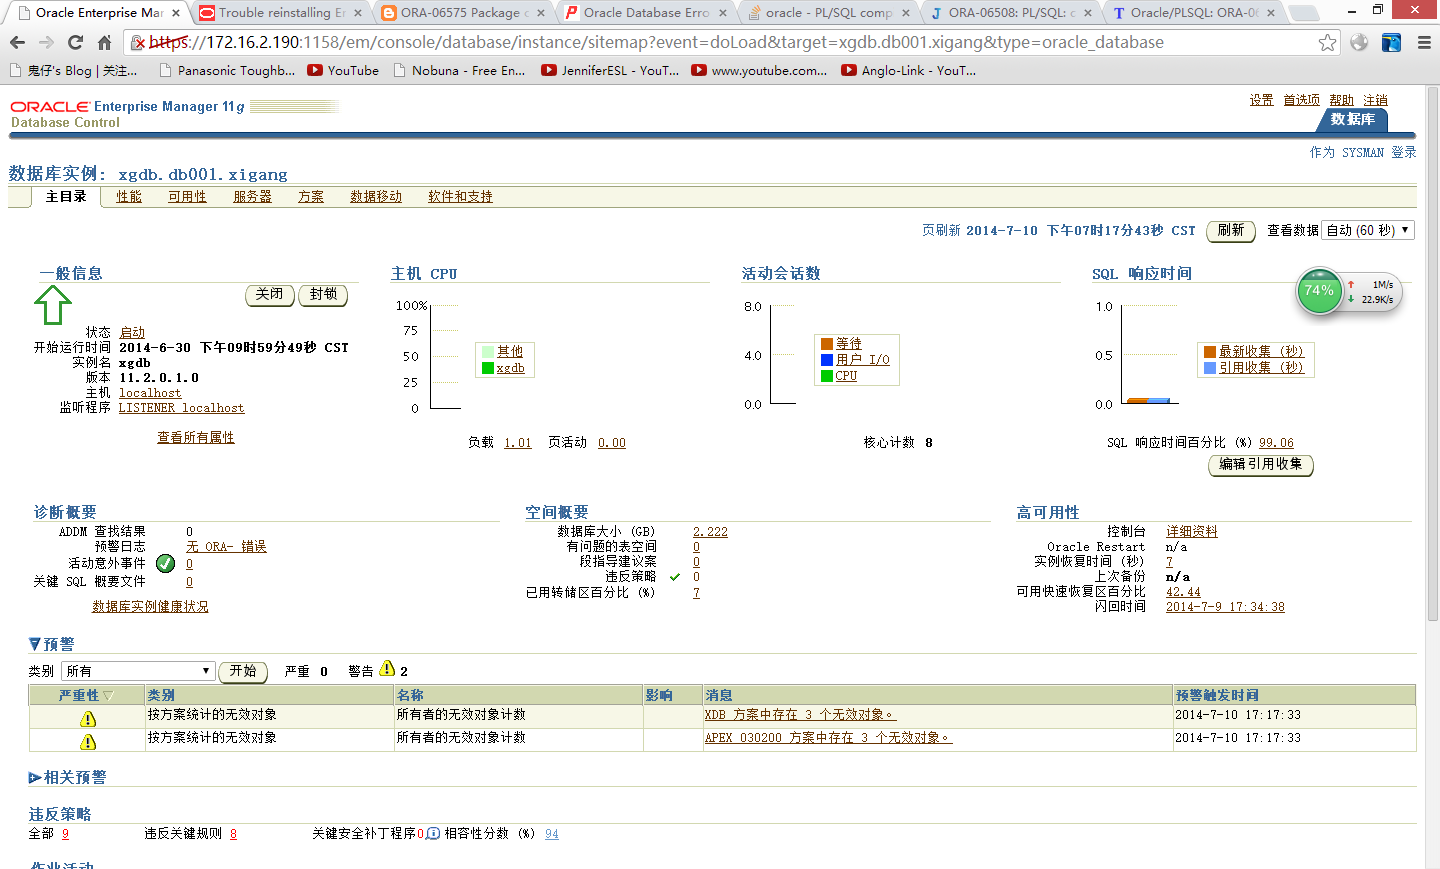Open SQL response percentage 99.06 link
The height and width of the screenshot is (869, 1440).
[1276, 443]
